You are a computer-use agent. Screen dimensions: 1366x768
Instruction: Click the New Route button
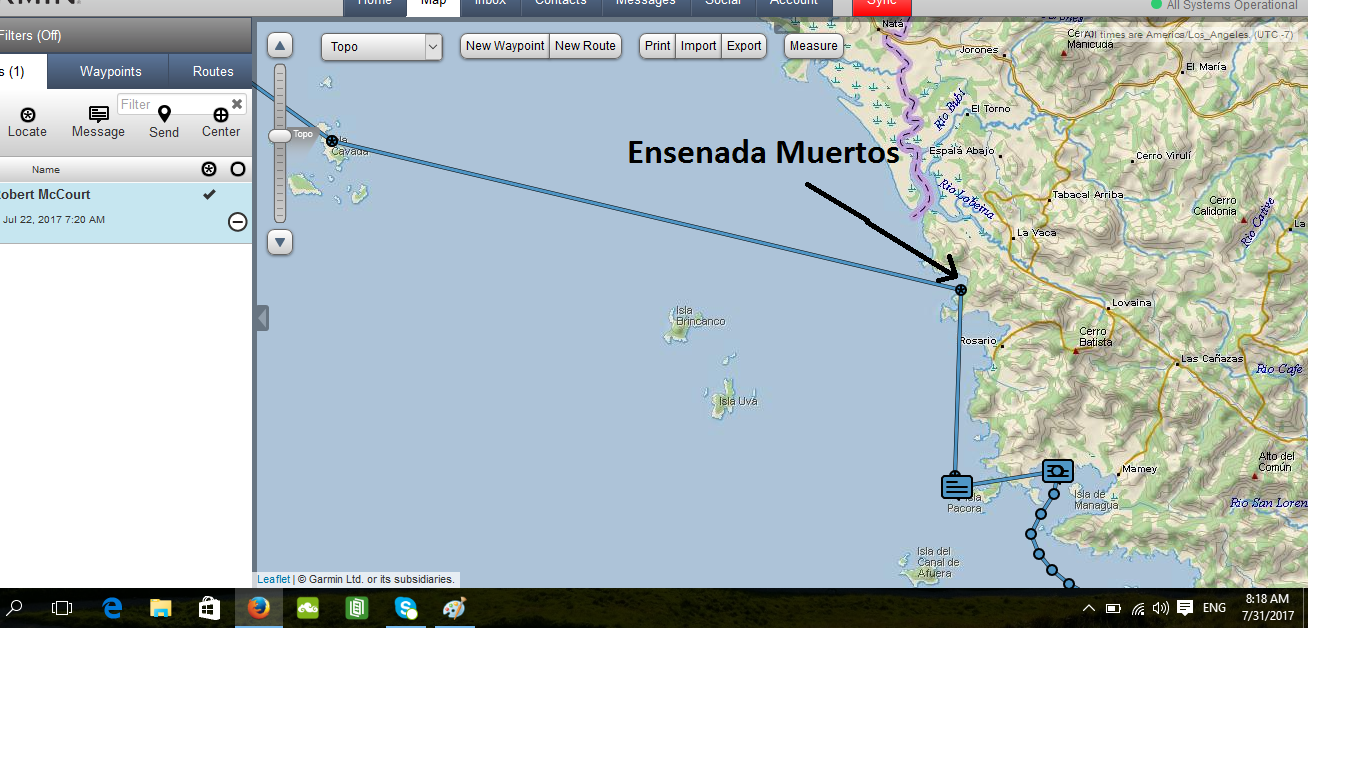[585, 46]
